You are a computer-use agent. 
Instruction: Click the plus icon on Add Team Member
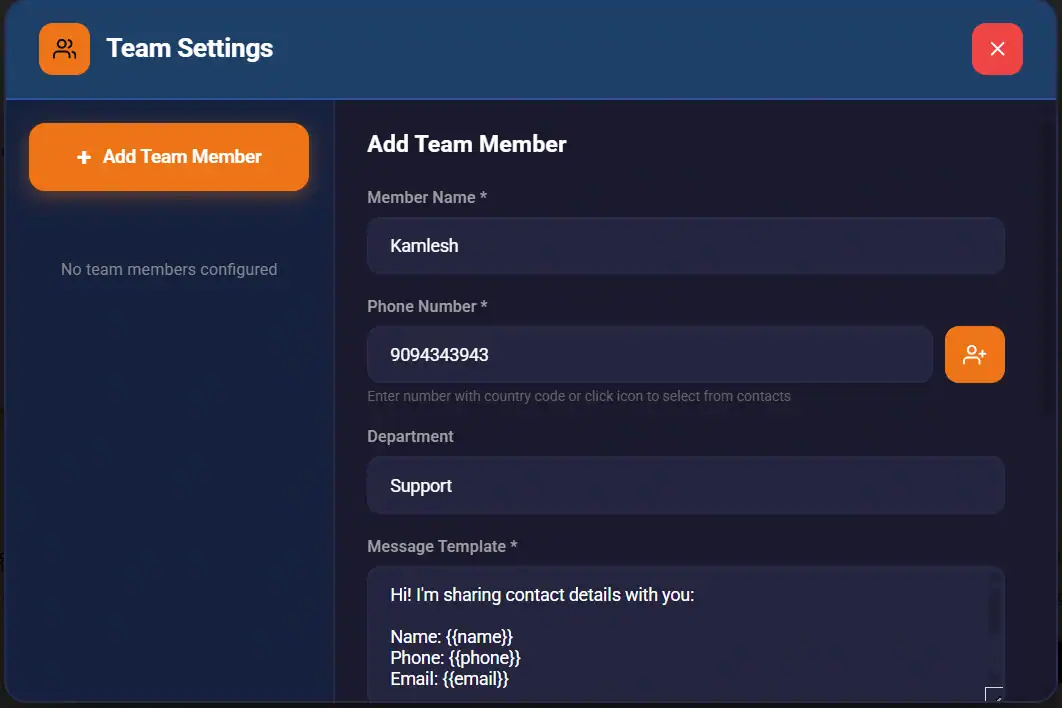(x=86, y=156)
